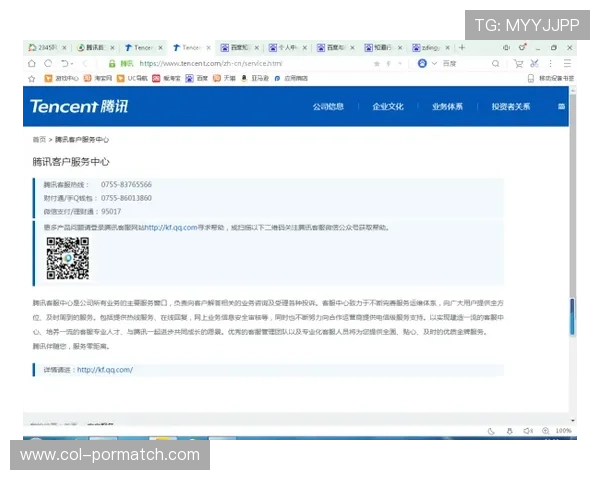Open a new tab with plus button
Screen dimensions: 600x480
tap(462, 47)
